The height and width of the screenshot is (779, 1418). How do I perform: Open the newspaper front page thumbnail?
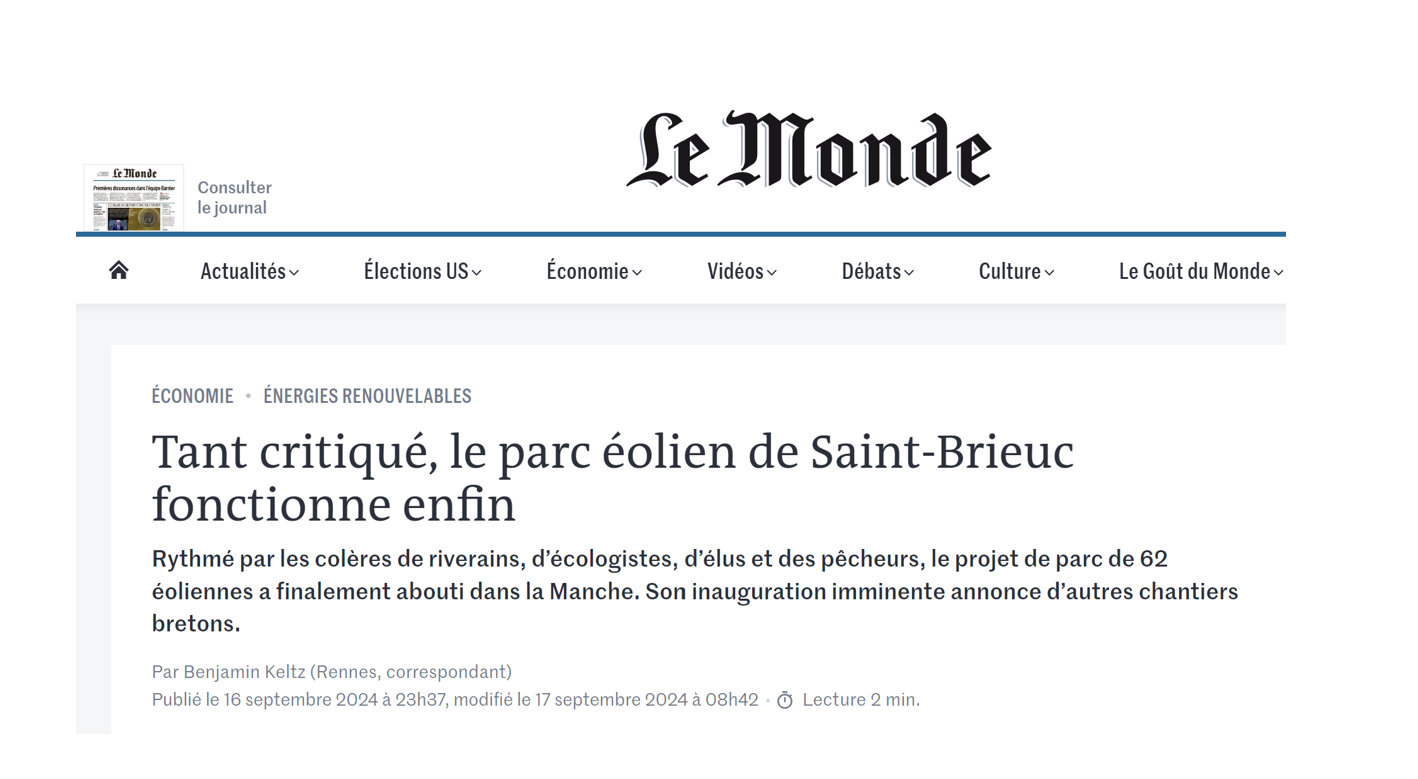click(133, 198)
